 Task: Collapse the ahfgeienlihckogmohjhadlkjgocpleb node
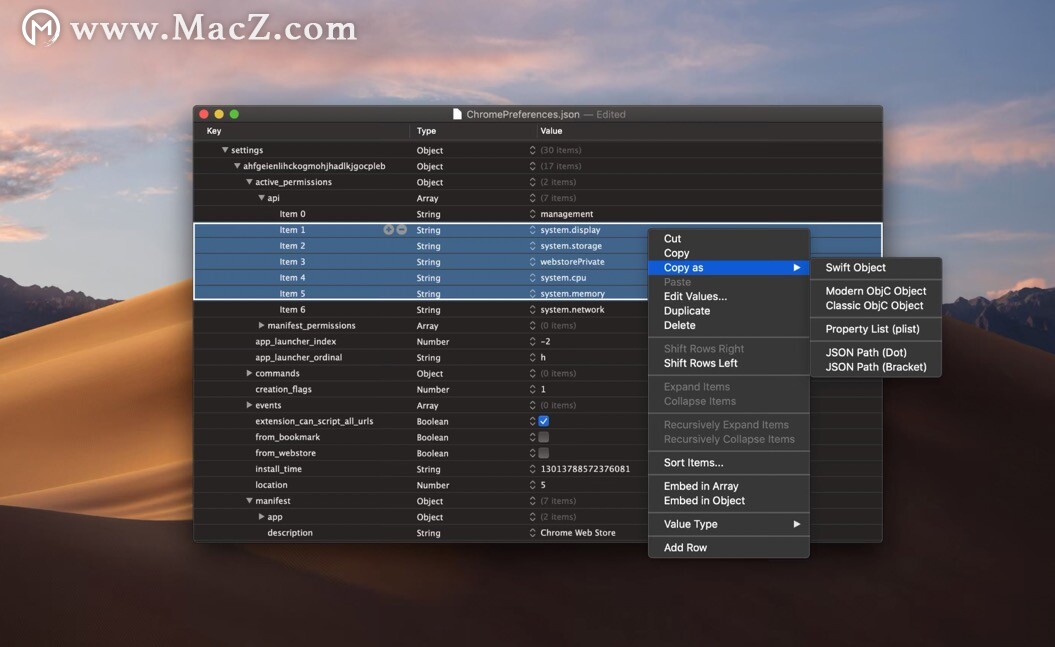(x=237, y=165)
